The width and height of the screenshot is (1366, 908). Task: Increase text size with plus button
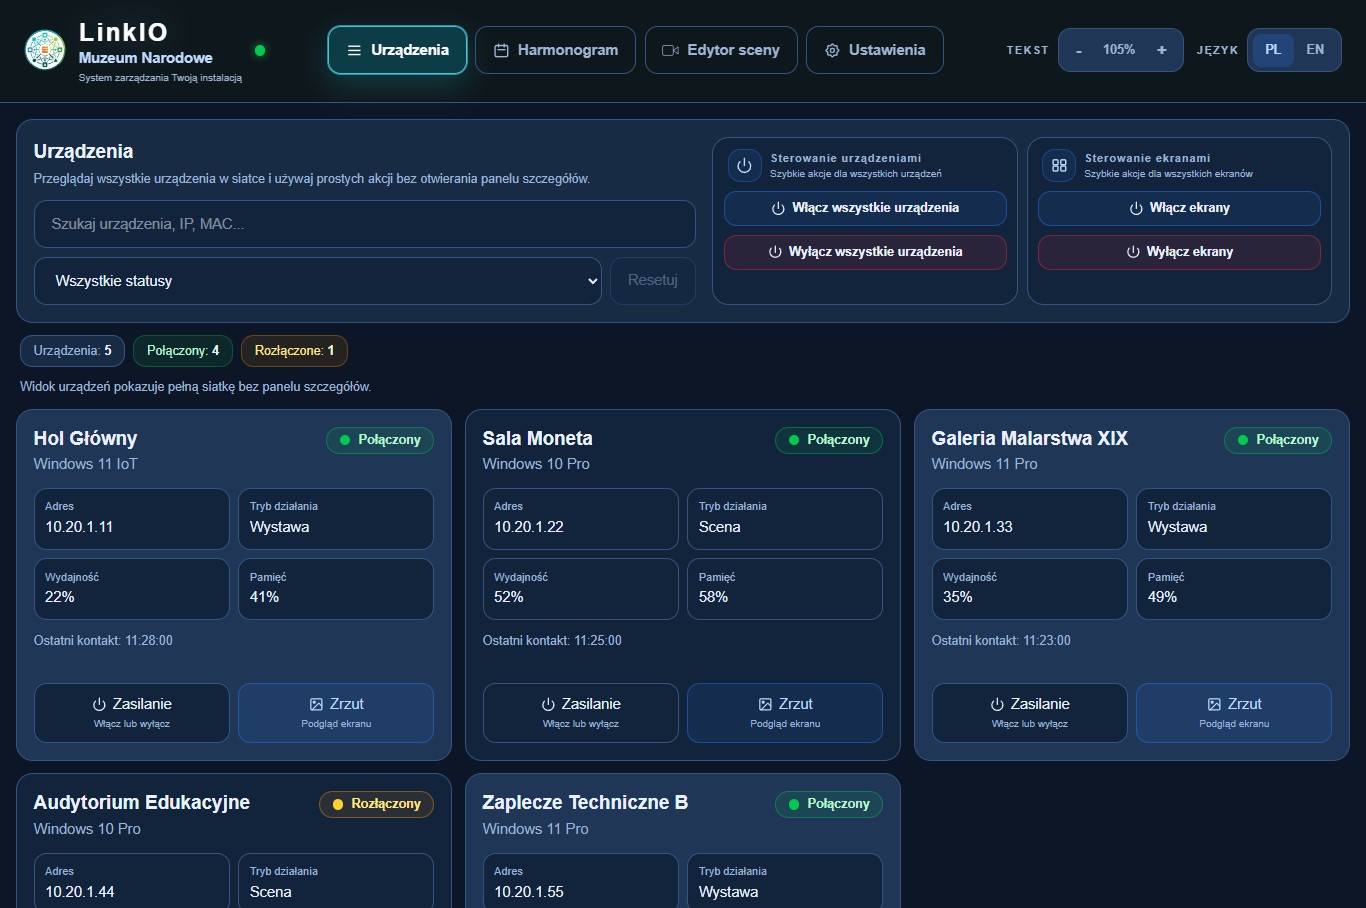click(x=1161, y=50)
